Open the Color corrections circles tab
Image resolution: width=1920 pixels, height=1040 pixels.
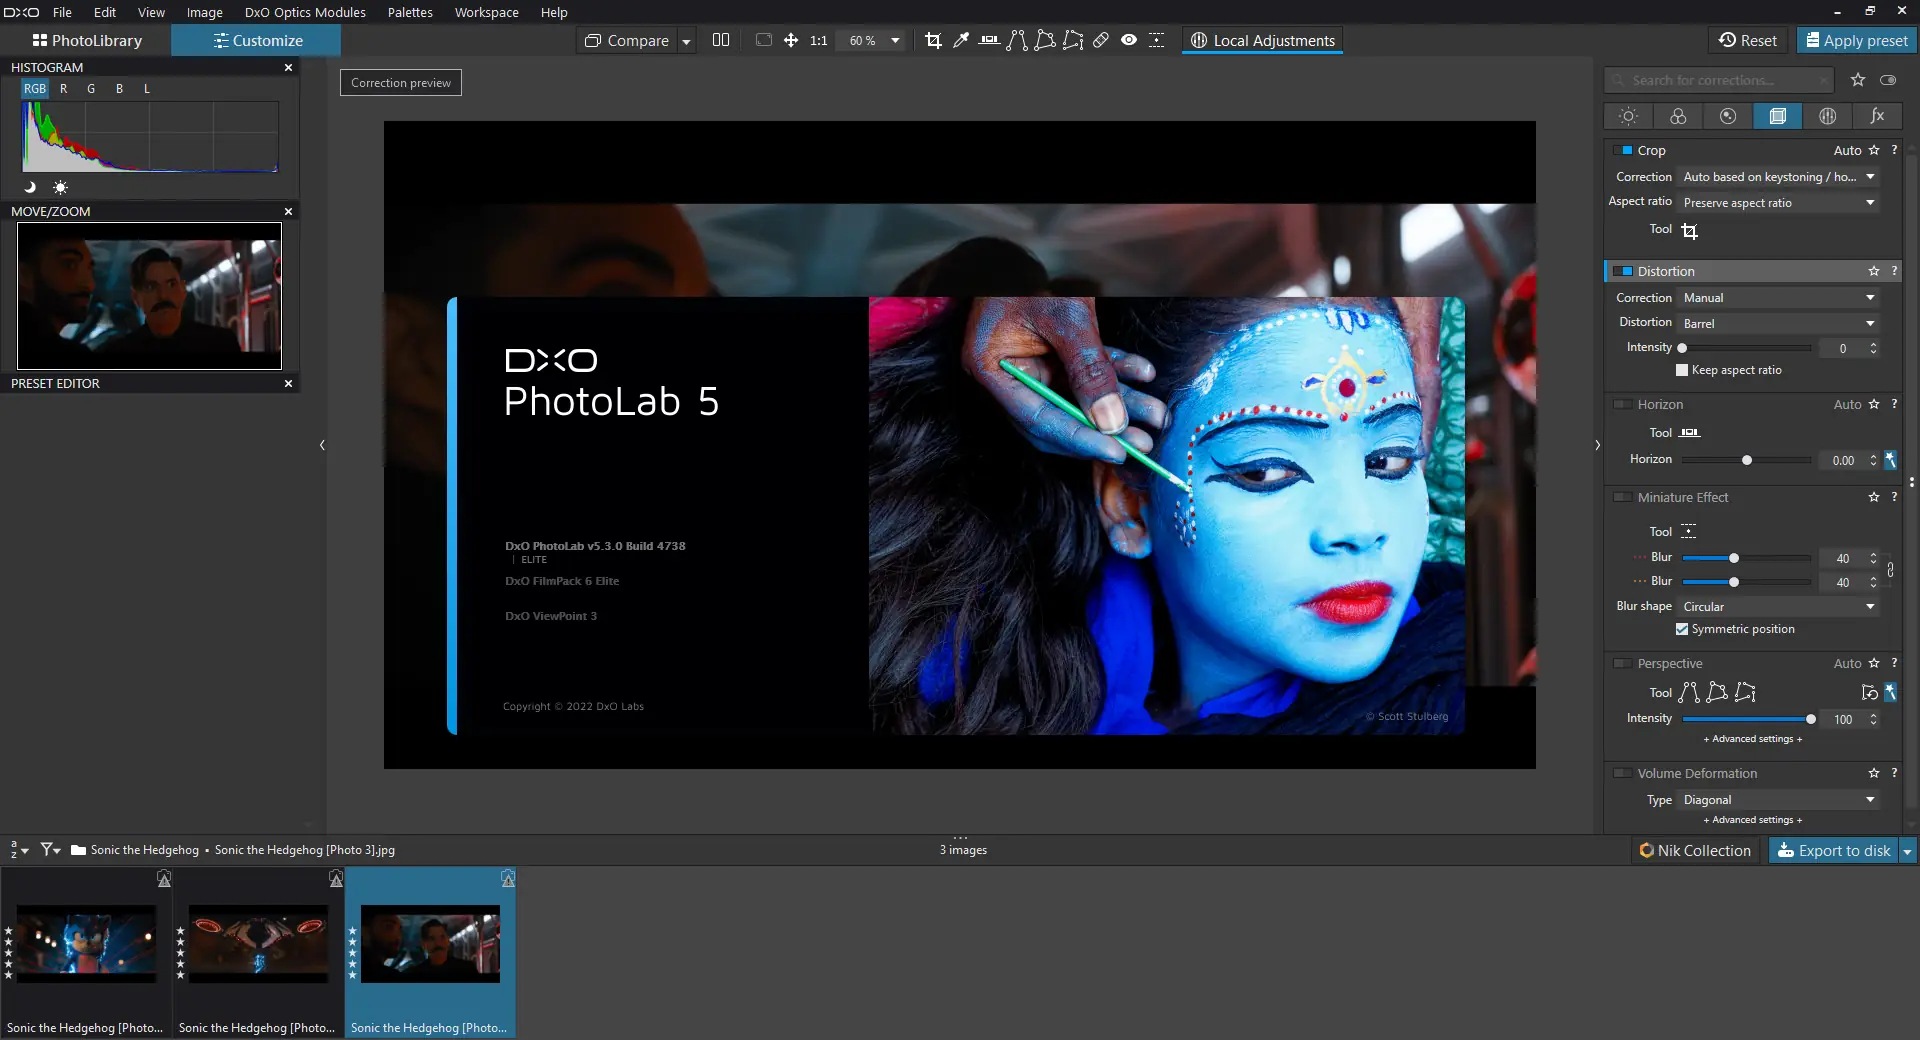(1678, 116)
